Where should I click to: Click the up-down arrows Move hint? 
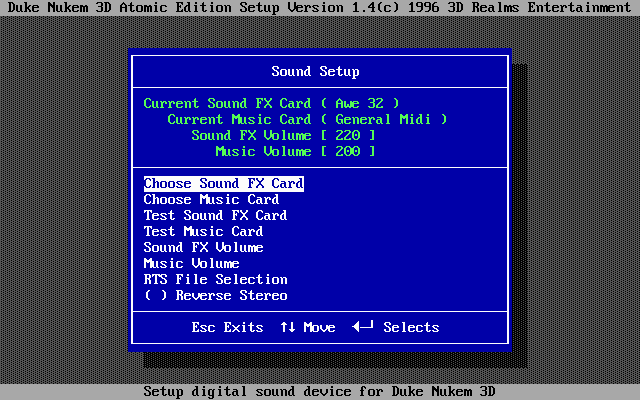coord(308,327)
